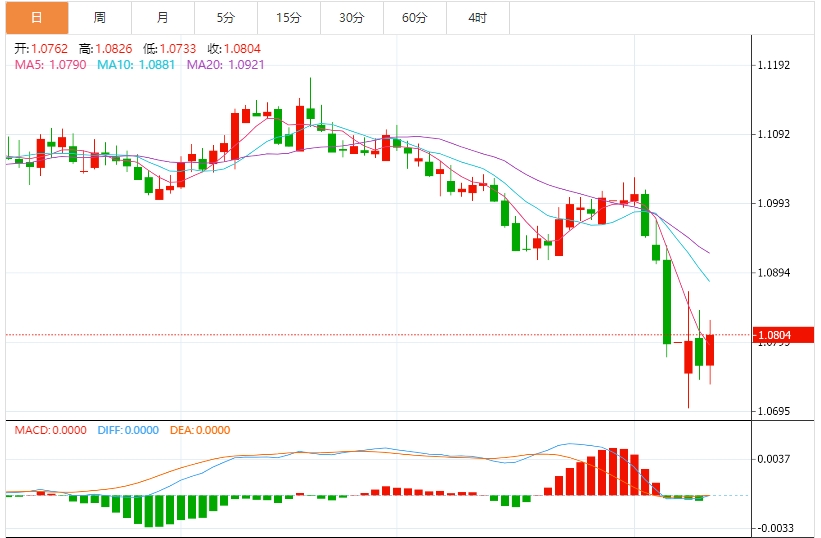Click the DIFF: 0.0000 label
Viewport: 821px width, 538px height.
[x=128, y=430]
